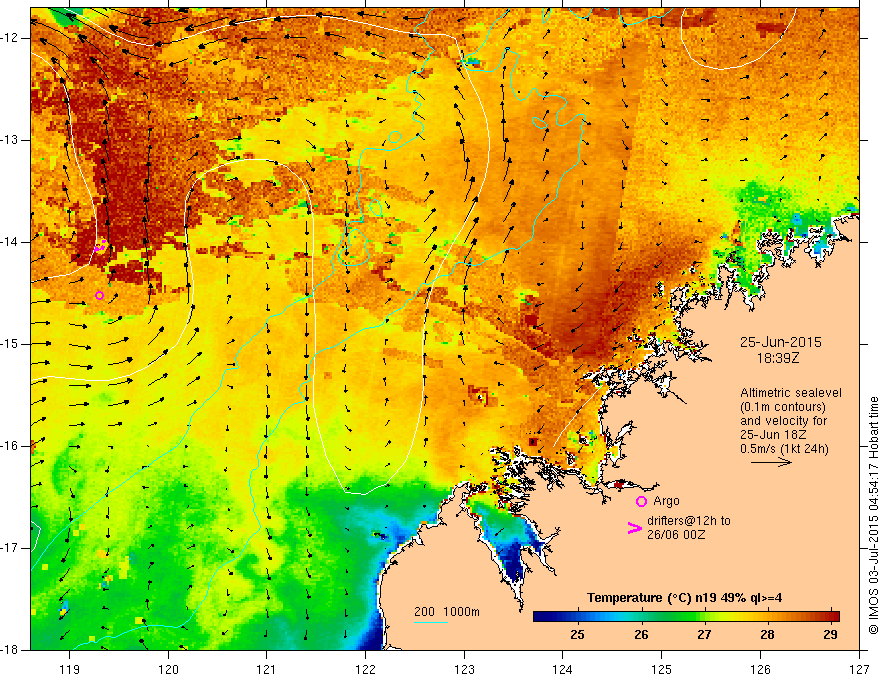Viewport: 880px width, 680px height.
Task: Click the longitude axis label '125'
Action: coord(662,669)
